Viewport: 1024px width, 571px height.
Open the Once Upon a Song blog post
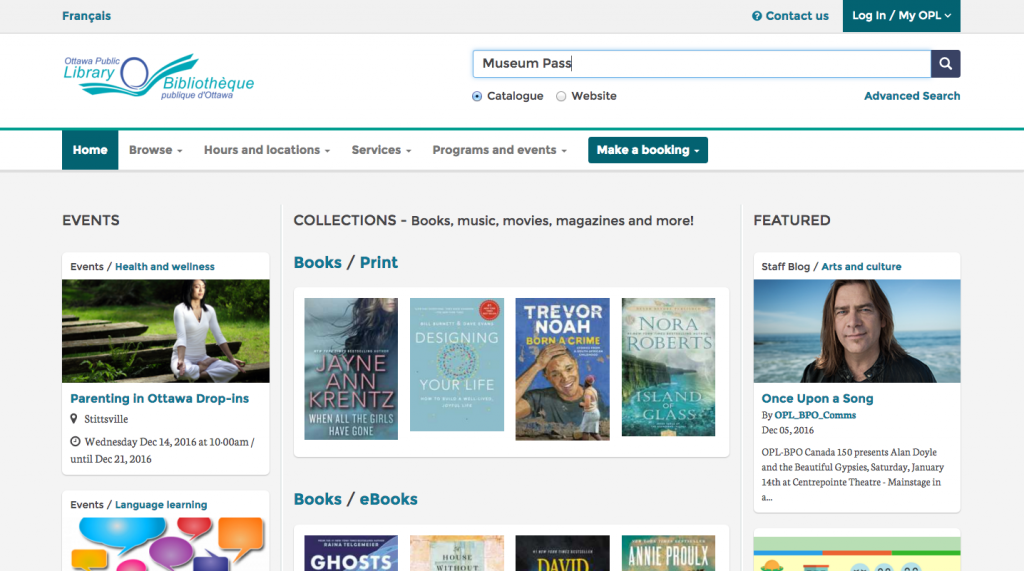pos(817,398)
